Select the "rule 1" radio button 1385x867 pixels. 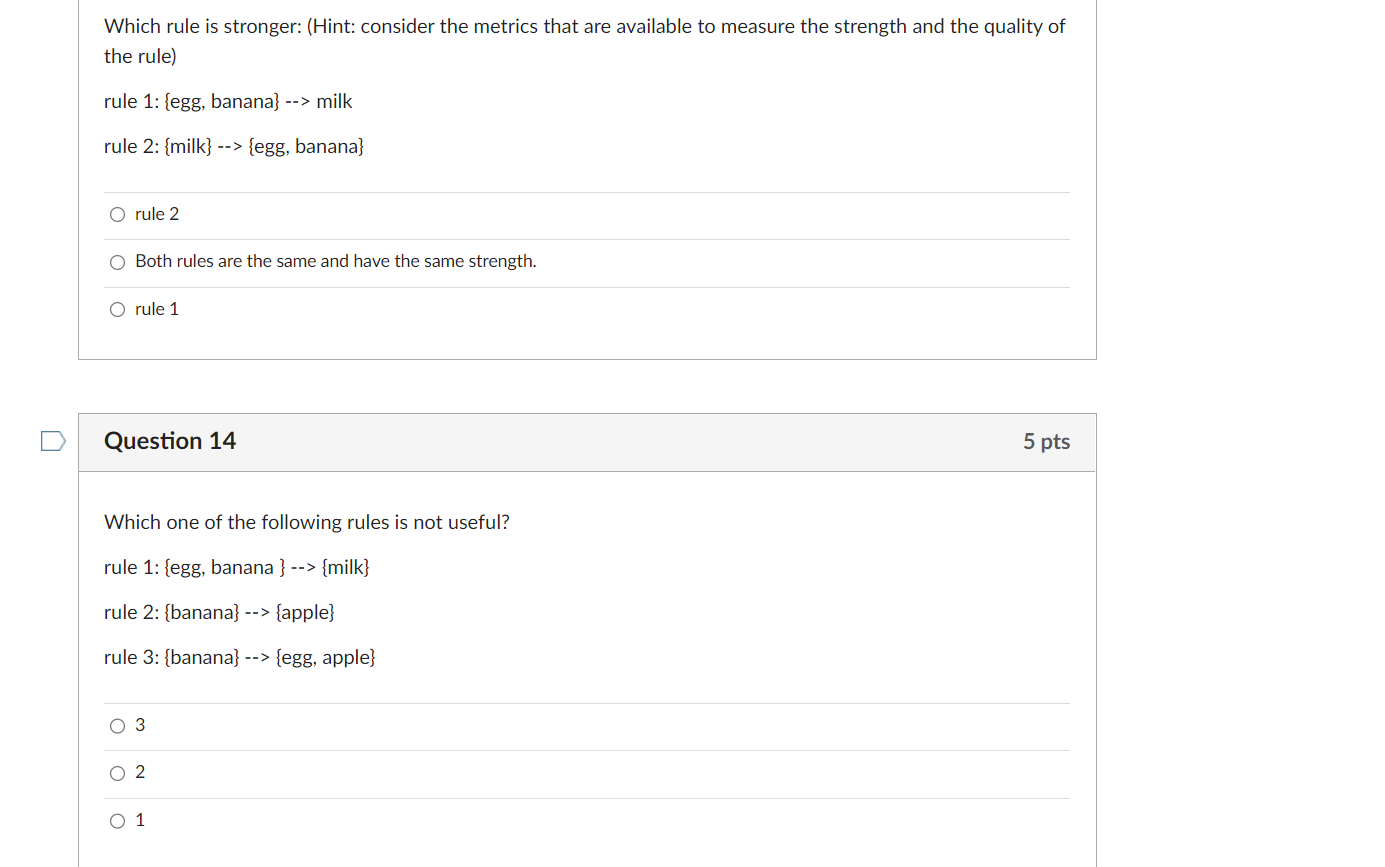click(117, 309)
